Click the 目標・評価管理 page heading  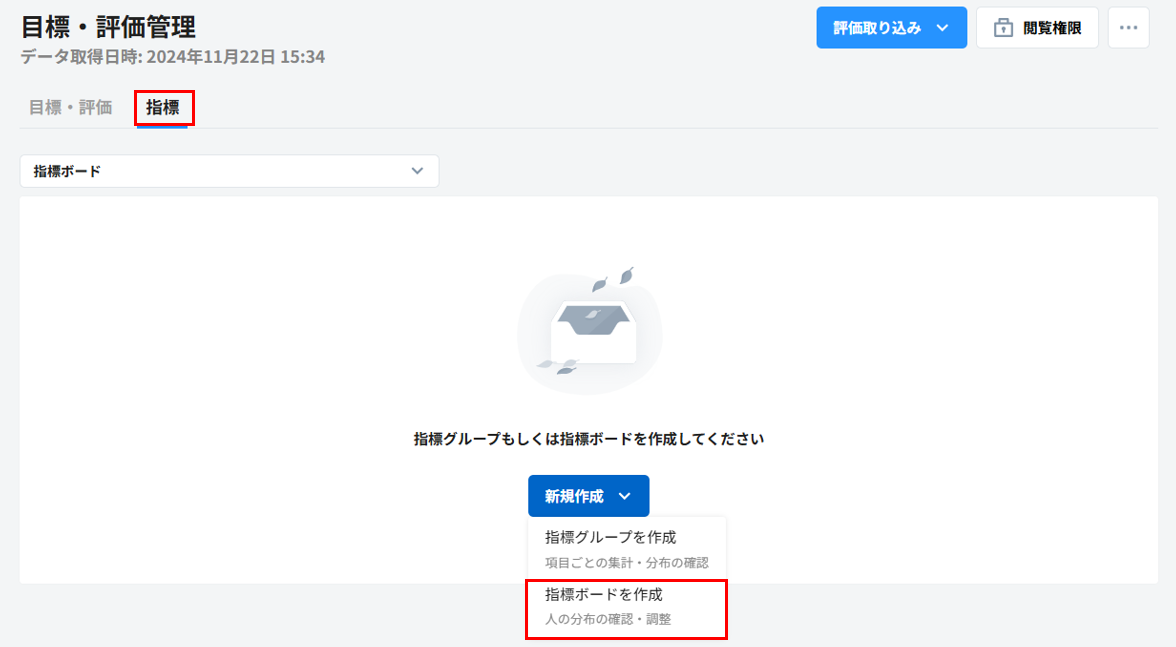(x=108, y=27)
